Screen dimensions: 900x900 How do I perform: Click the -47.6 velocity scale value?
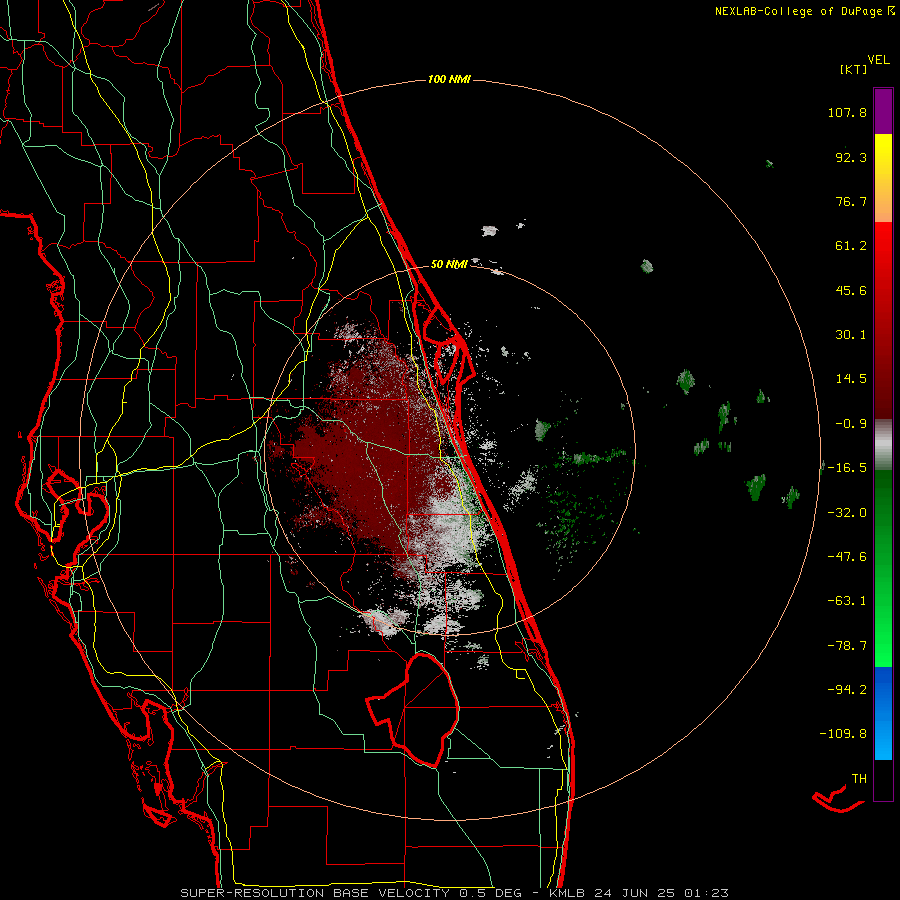(x=847, y=557)
